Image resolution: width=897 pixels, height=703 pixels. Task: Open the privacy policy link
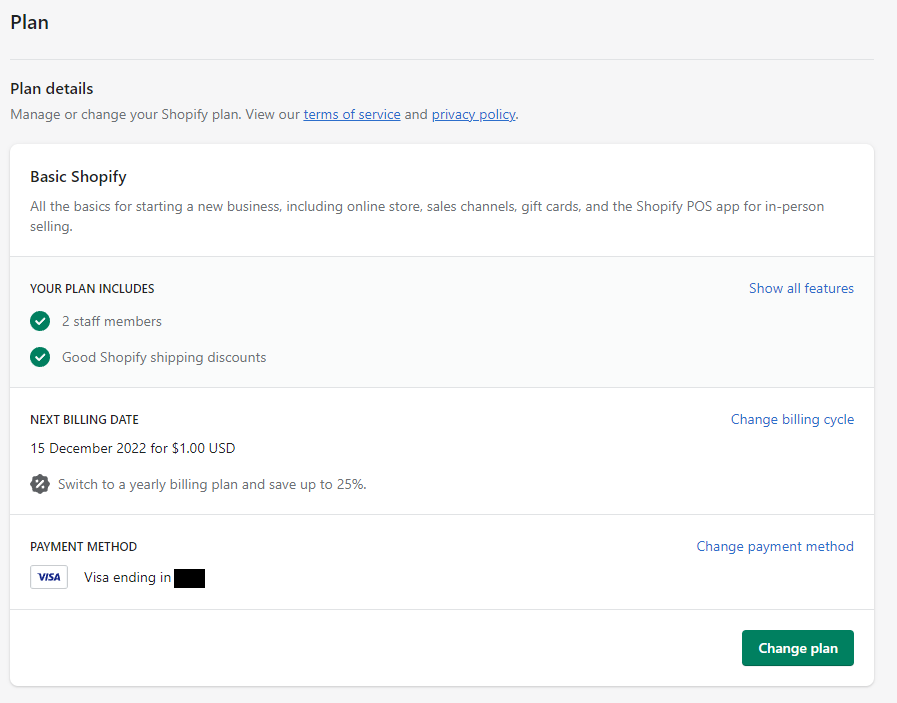473,114
